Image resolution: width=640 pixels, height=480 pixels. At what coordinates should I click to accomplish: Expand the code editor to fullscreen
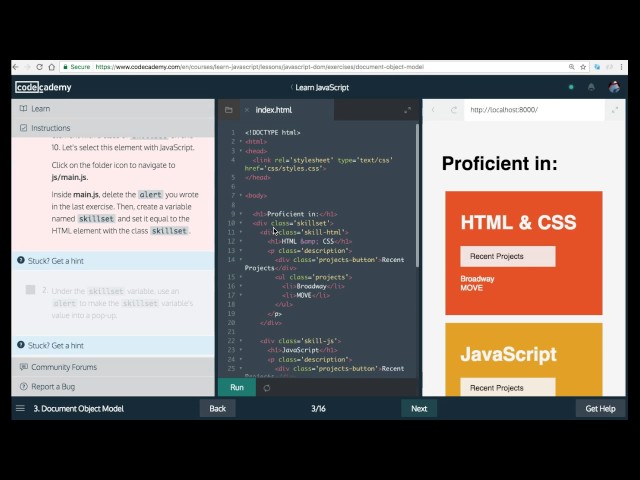pyautogui.click(x=407, y=110)
